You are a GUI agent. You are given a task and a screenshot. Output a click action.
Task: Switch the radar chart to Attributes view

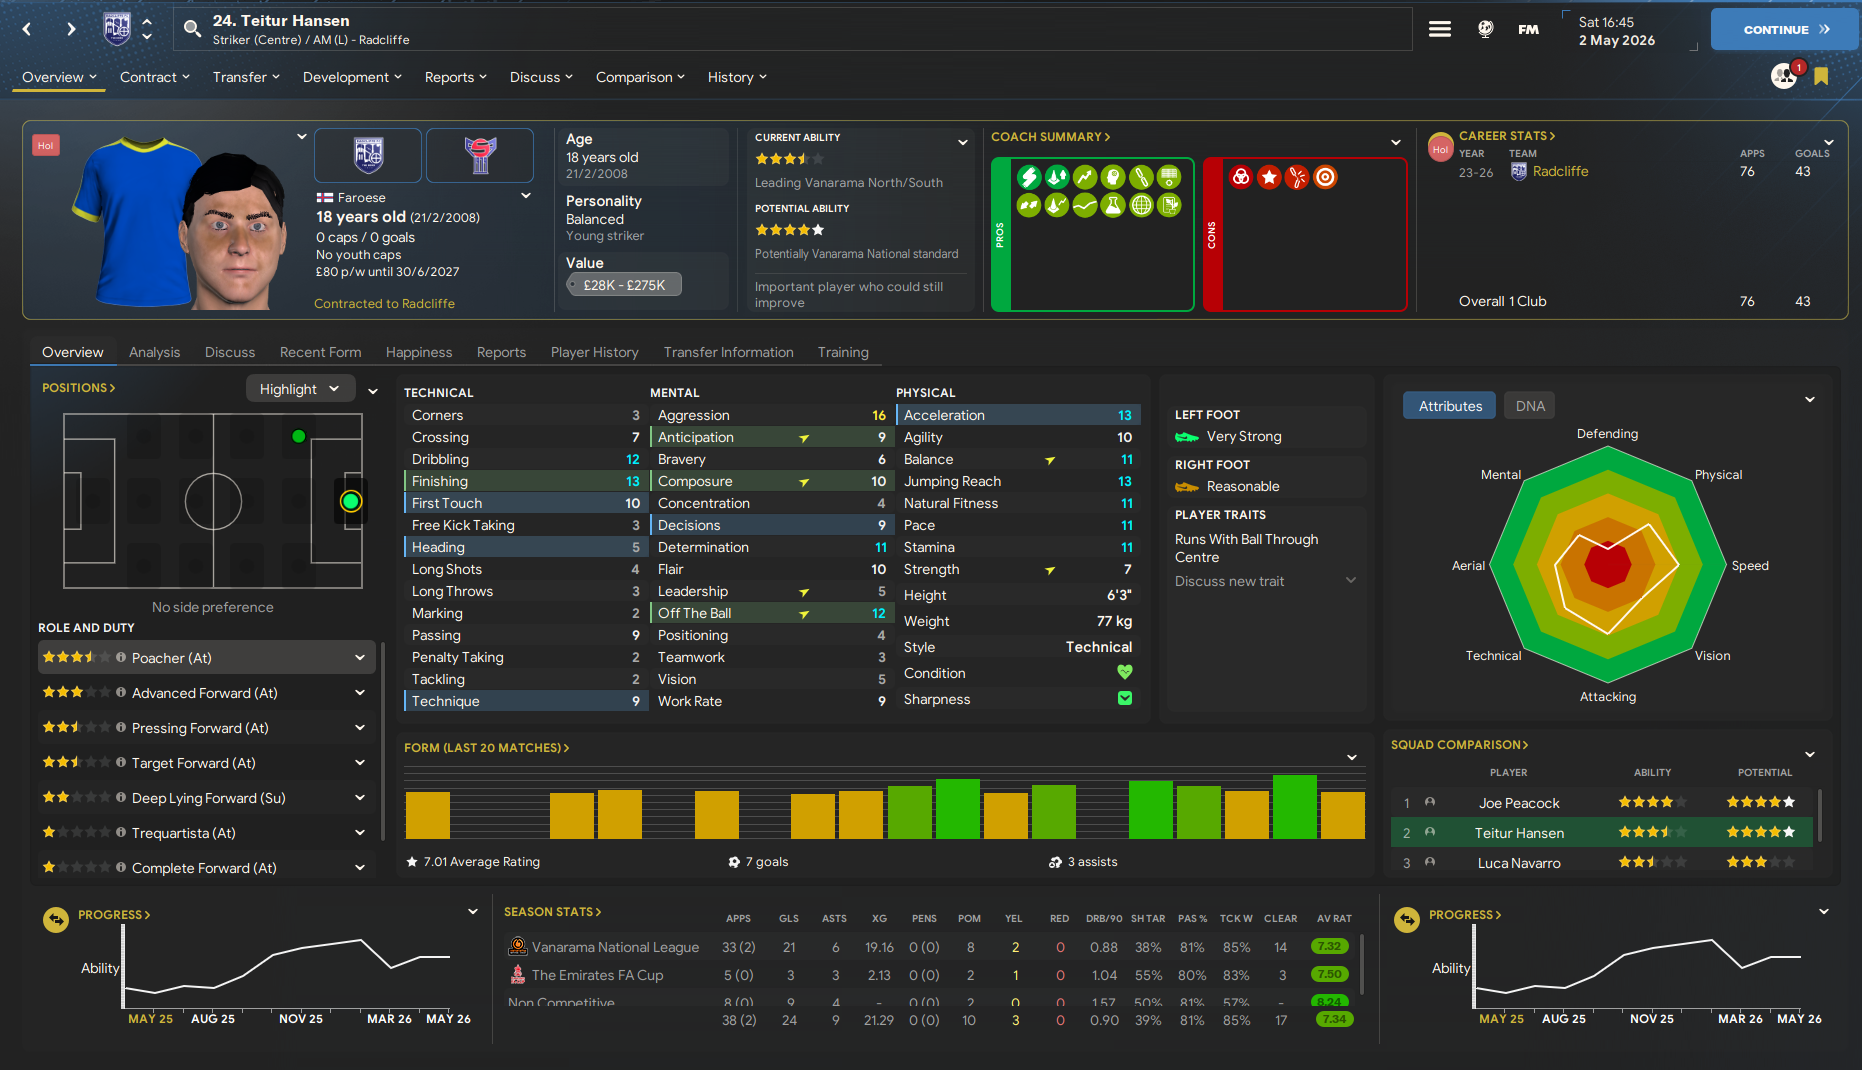[x=1450, y=405]
